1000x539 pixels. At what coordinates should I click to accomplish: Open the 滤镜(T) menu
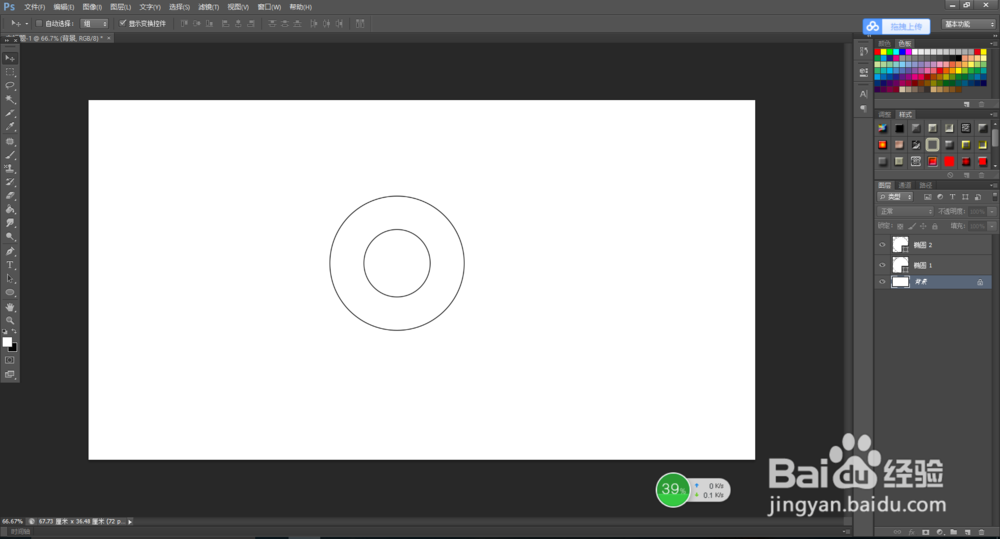pyautogui.click(x=209, y=7)
